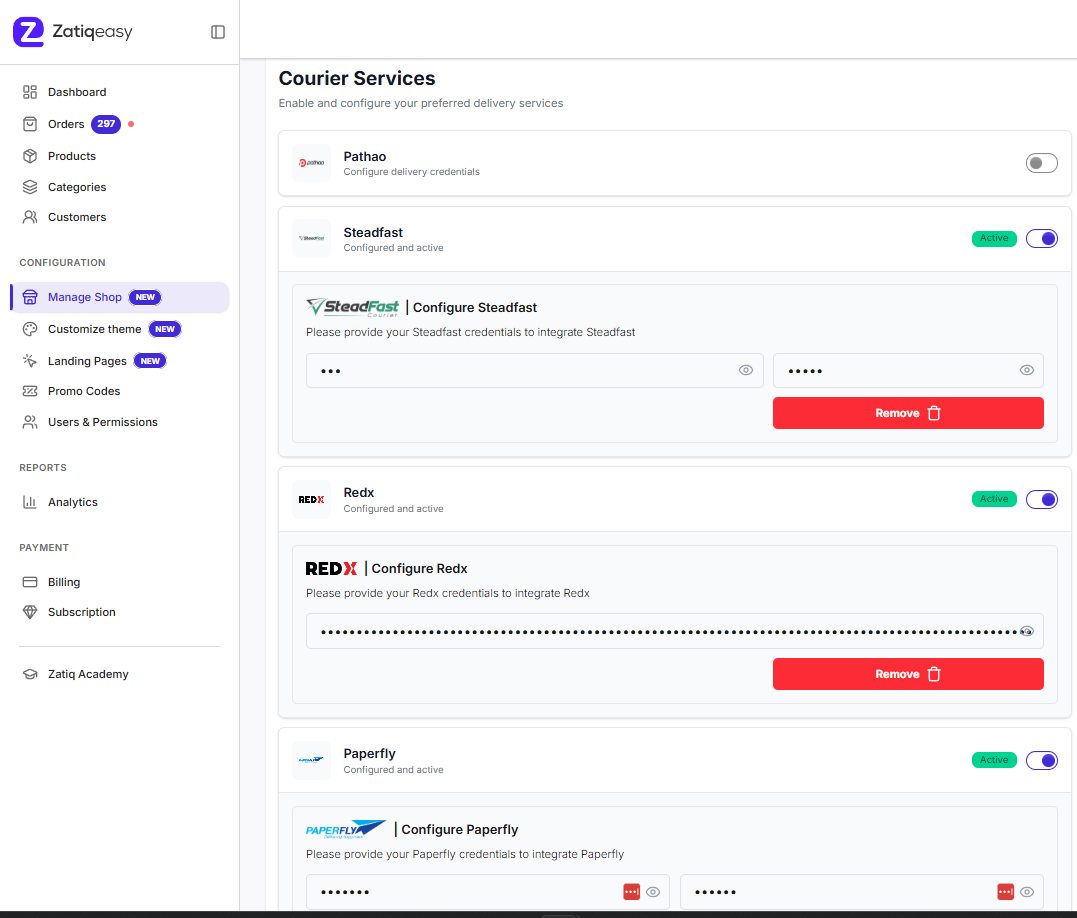Show the hidden Redx credential value
The image size is (1077, 918).
click(x=1026, y=631)
